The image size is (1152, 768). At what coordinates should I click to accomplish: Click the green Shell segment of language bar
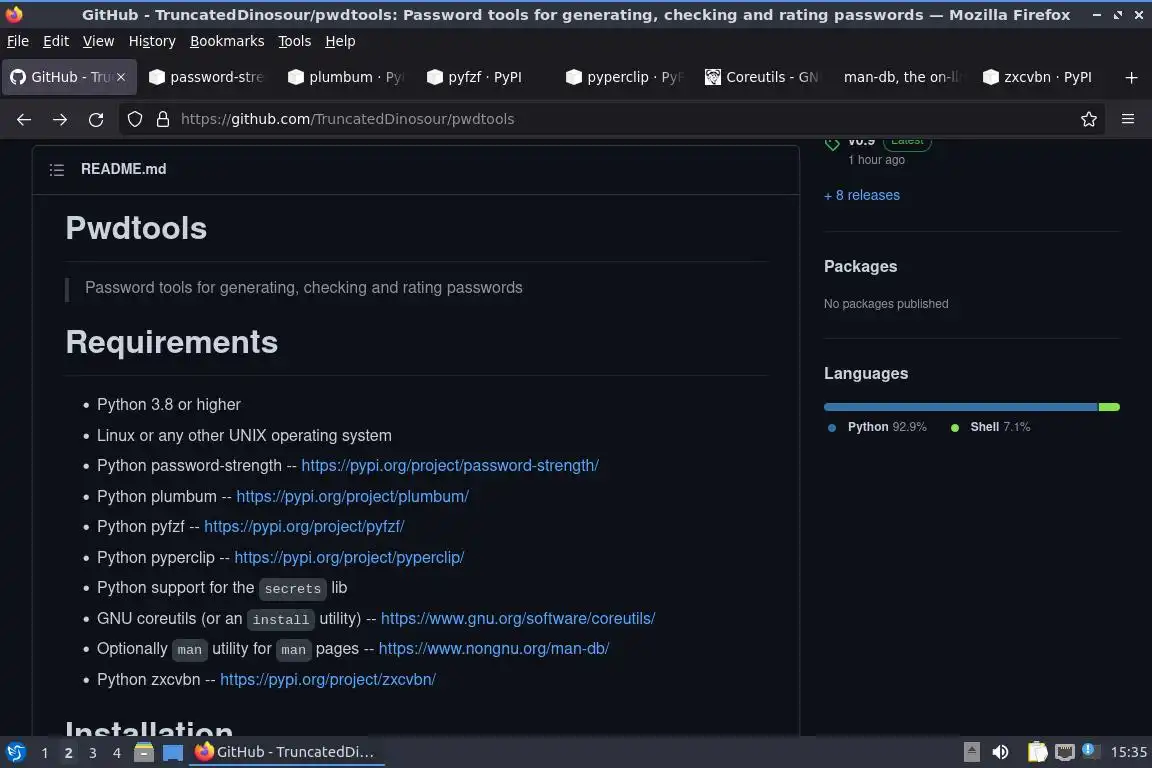[x=1109, y=407]
